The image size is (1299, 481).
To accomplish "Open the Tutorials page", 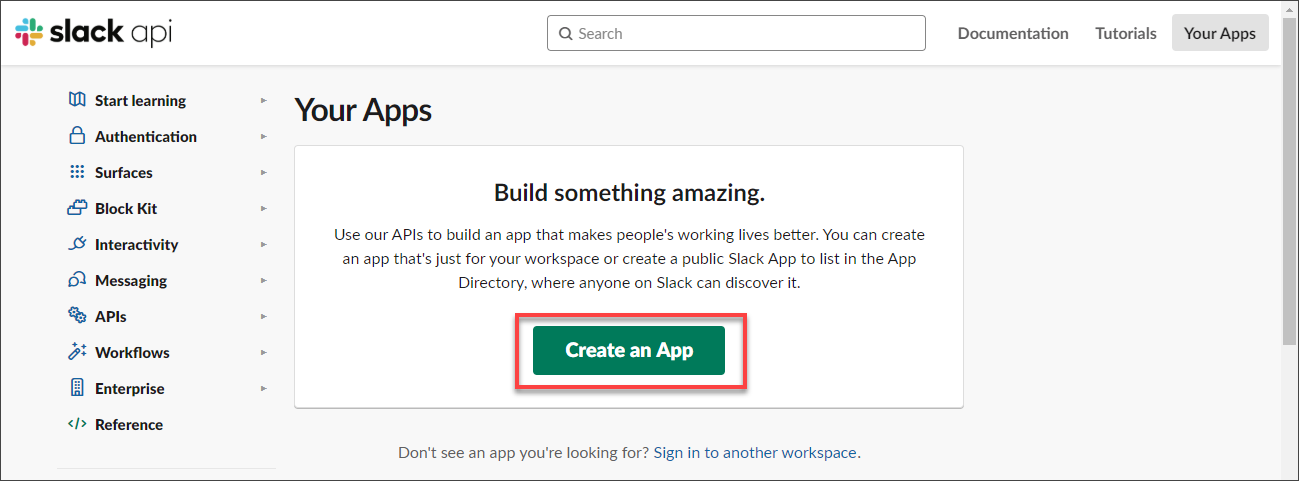I will (1126, 33).
